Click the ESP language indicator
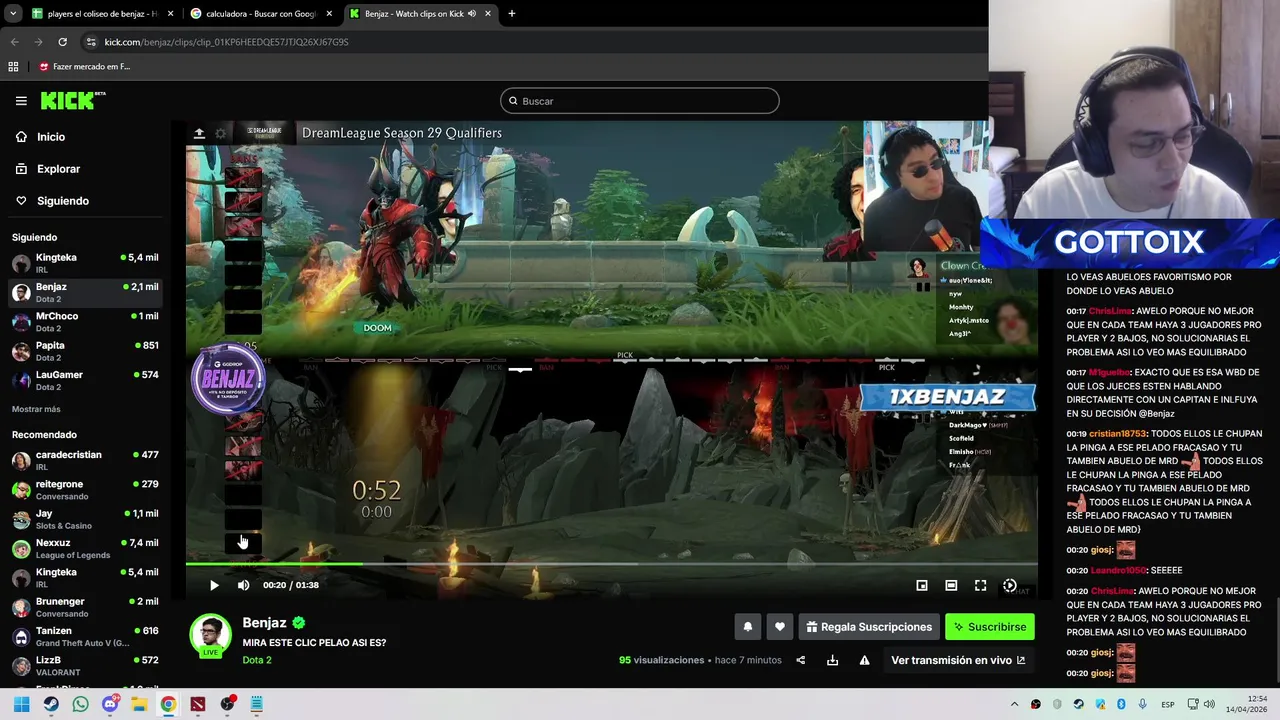Screen dimensions: 1280x720 point(1167,705)
